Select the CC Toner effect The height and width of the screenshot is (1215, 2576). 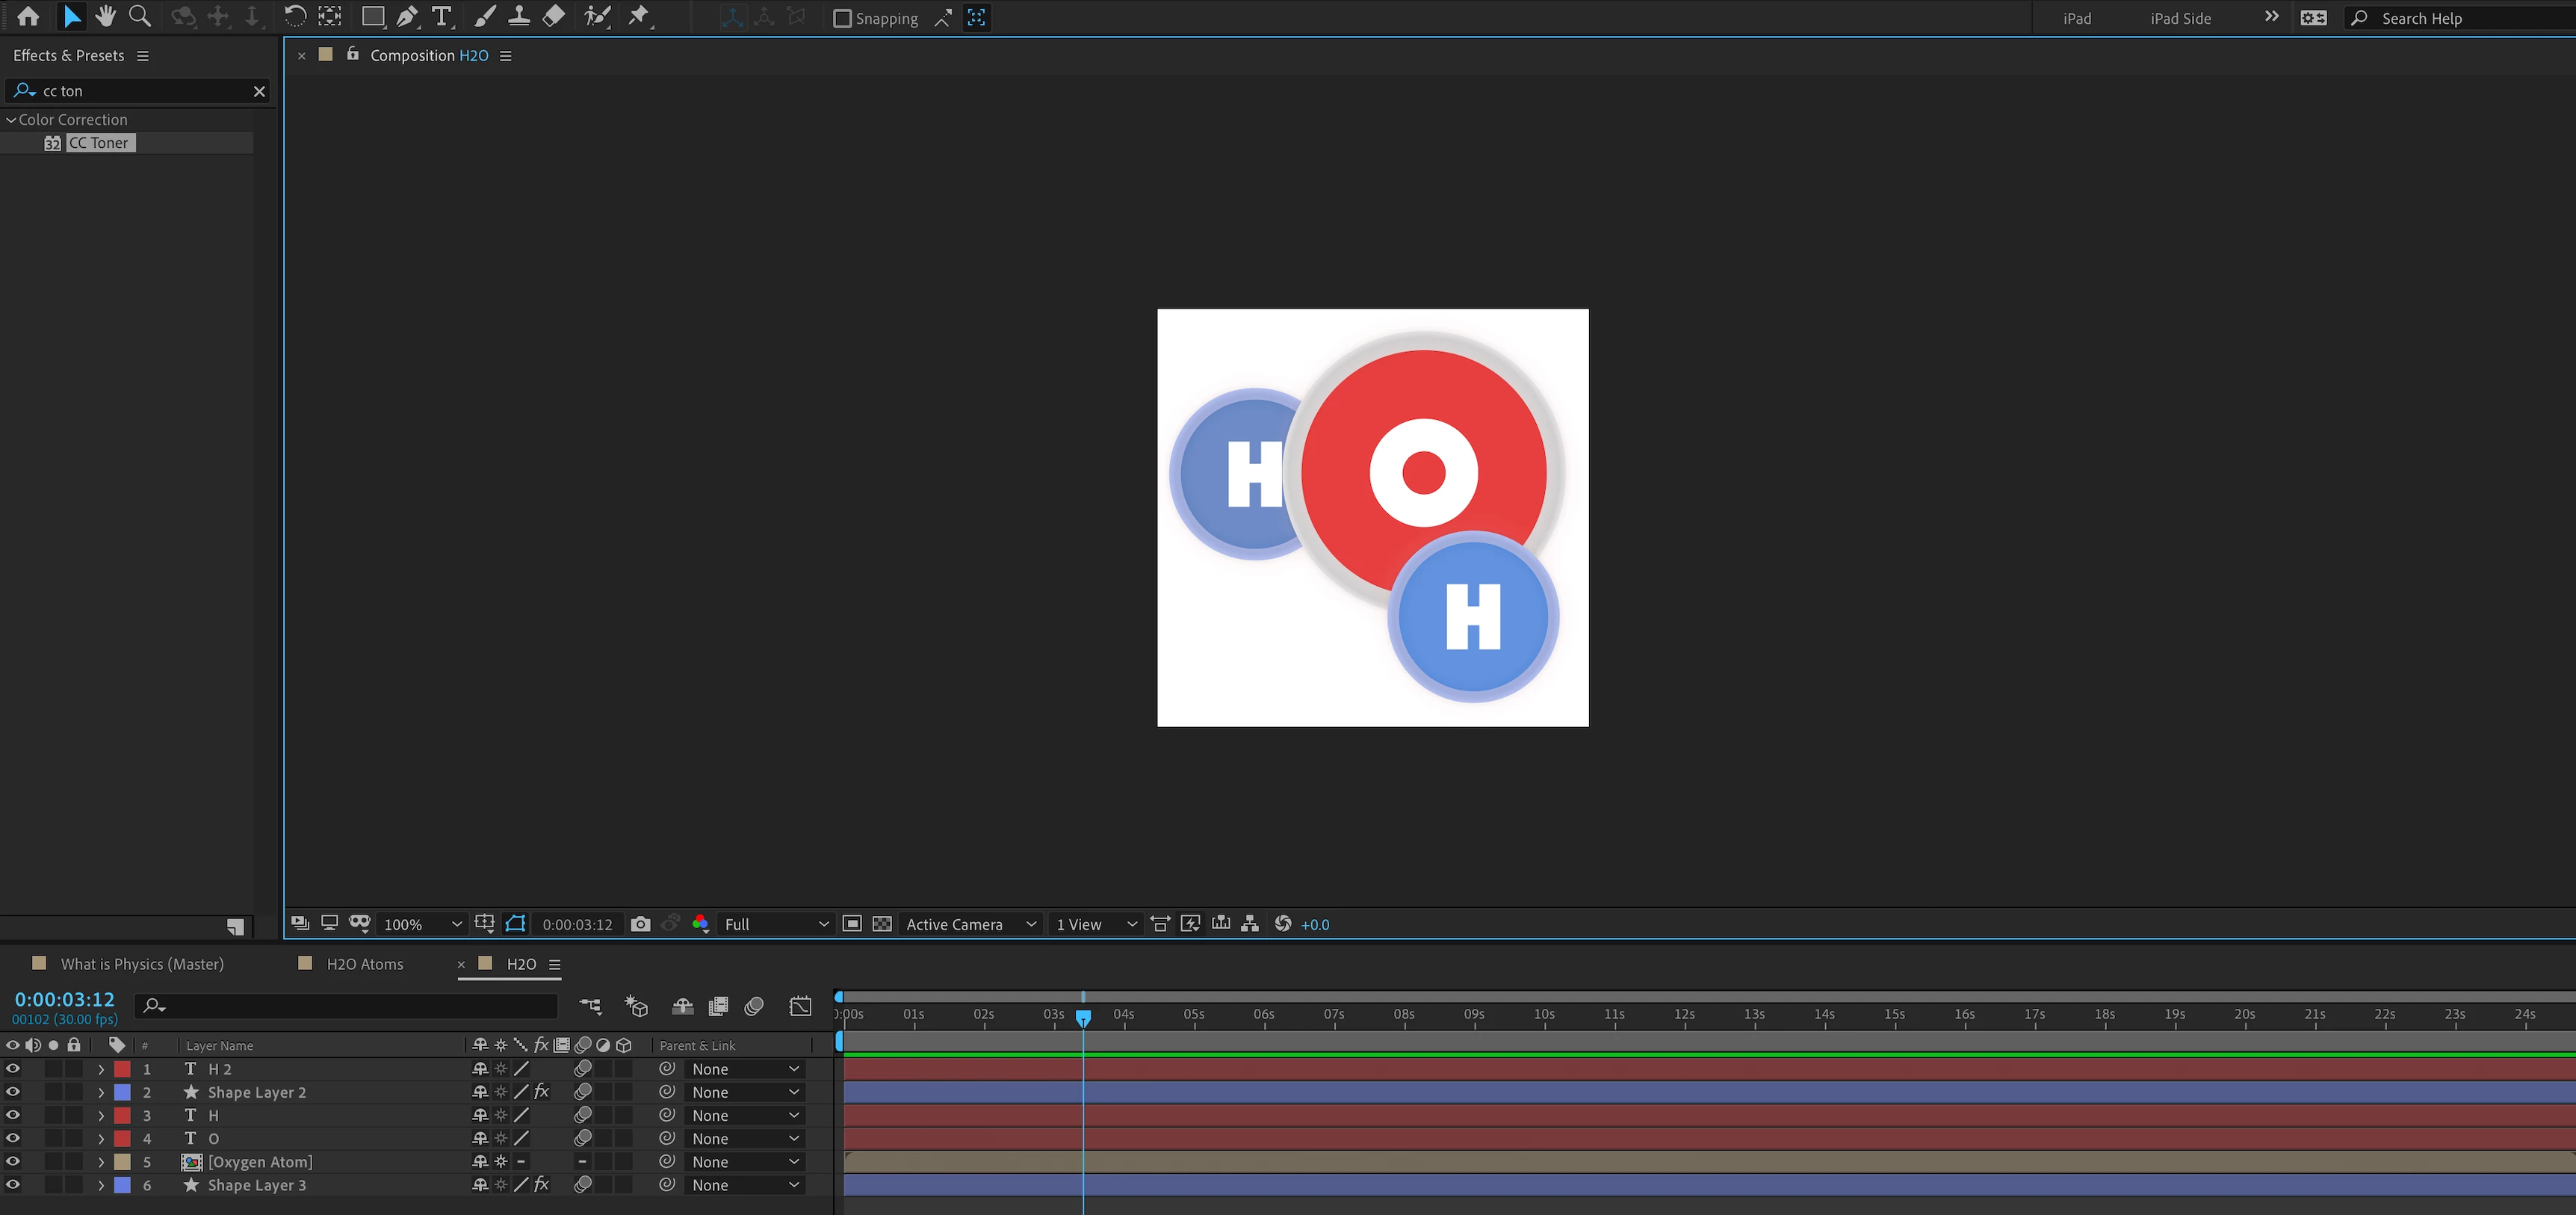98,143
